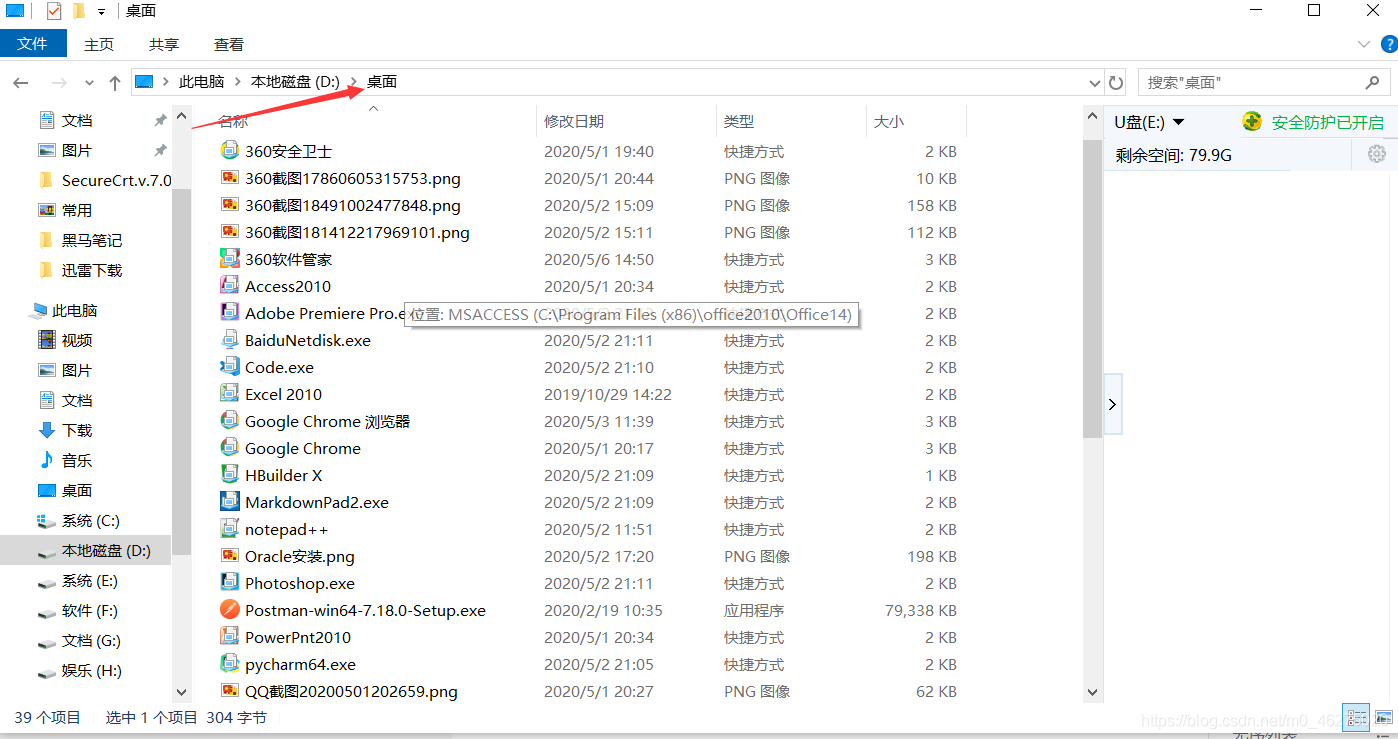
Task: Select the Postman setup icon
Action: [x=230, y=610]
